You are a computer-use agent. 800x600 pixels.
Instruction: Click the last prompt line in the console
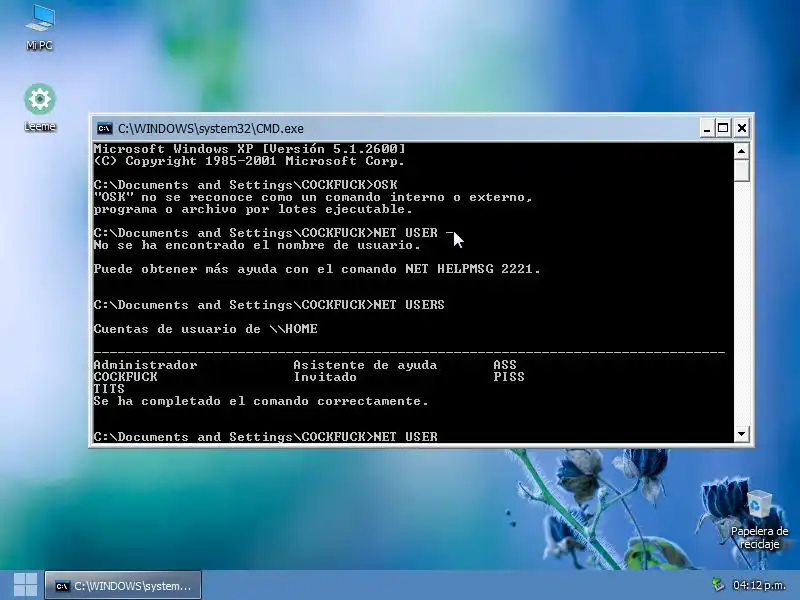click(266, 437)
